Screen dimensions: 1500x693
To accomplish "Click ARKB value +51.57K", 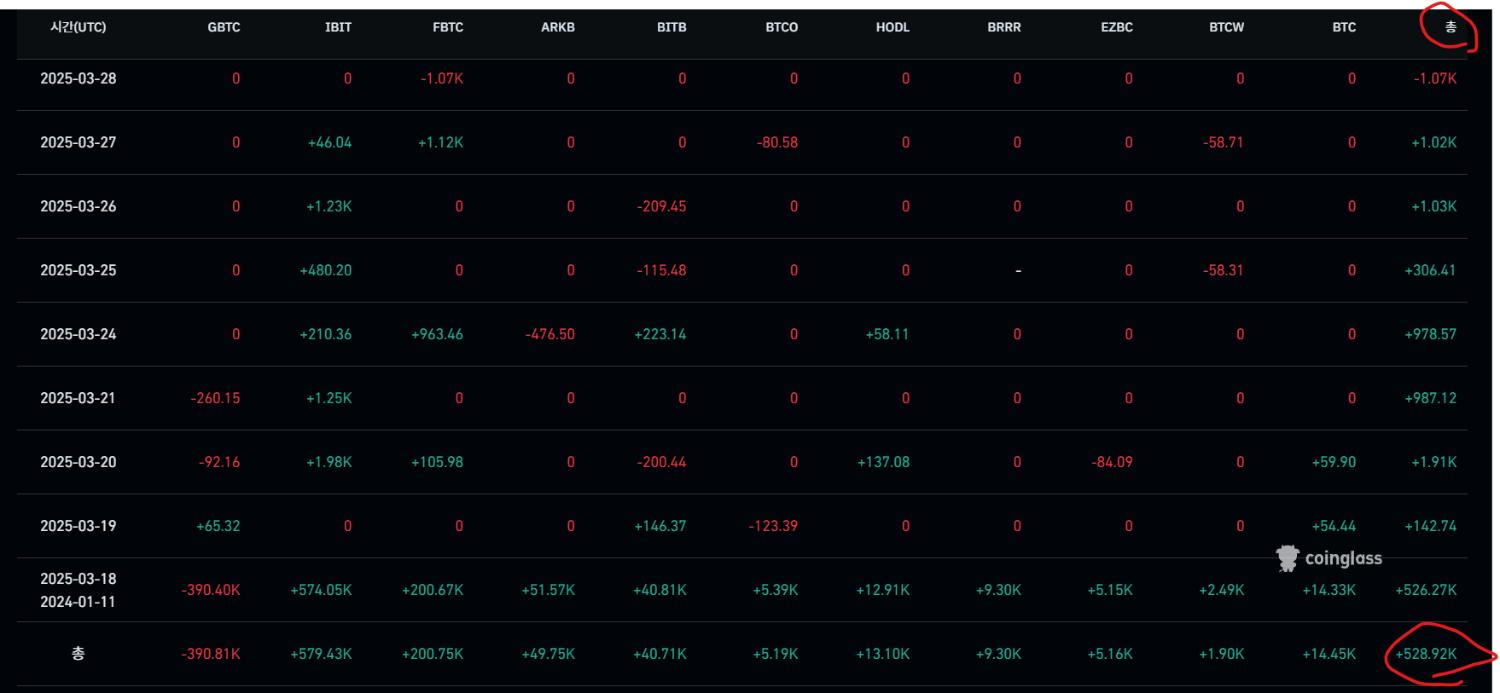I will pyautogui.click(x=548, y=591).
